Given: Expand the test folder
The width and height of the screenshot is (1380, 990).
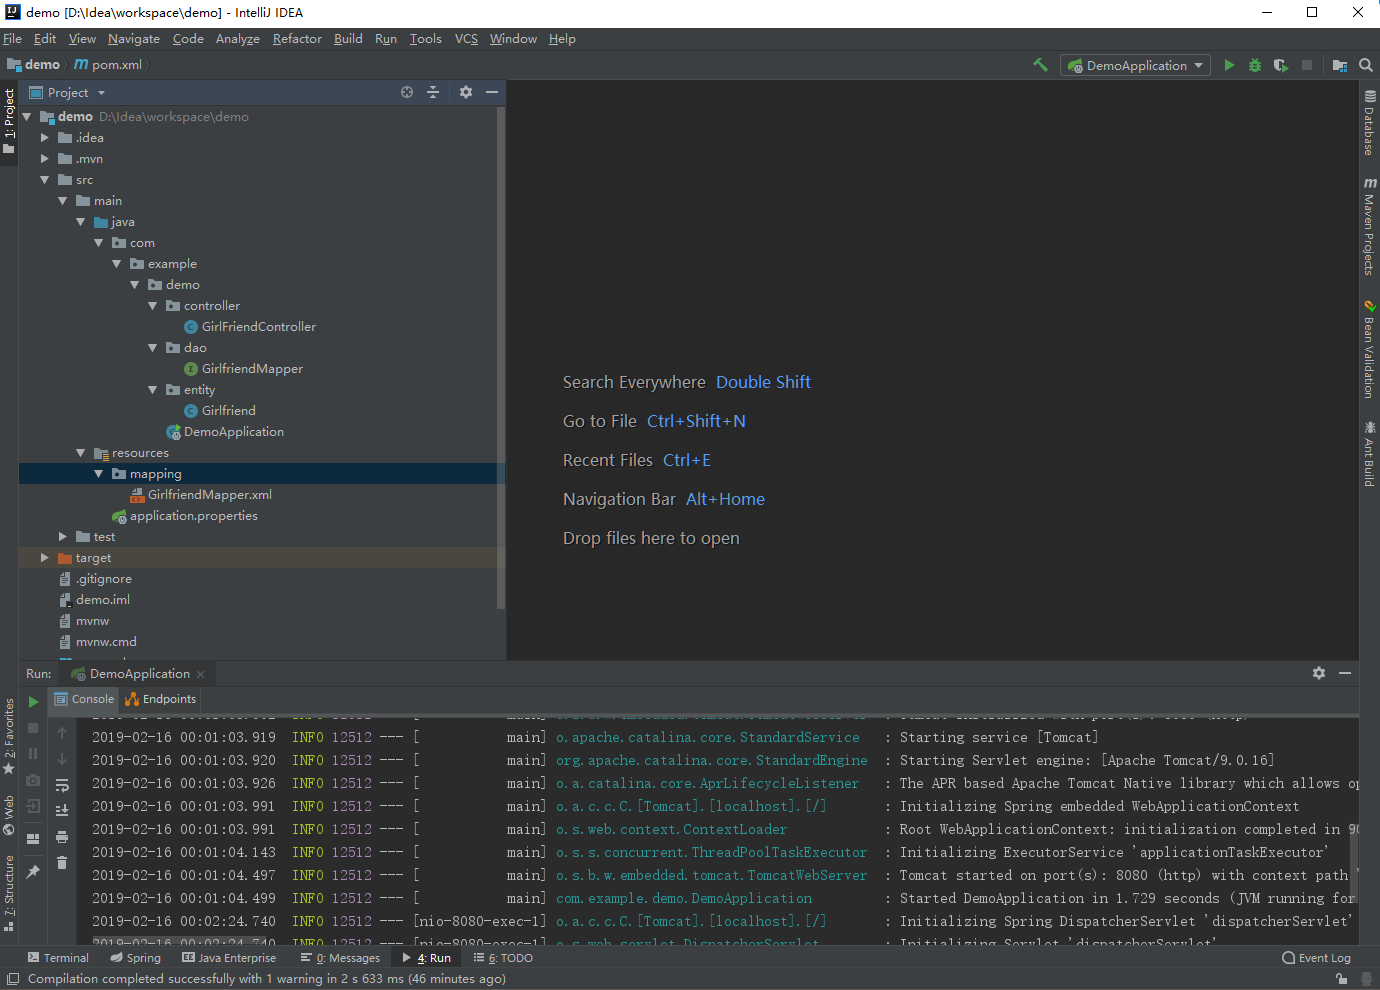Looking at the screenshot, I should (62, 537).
